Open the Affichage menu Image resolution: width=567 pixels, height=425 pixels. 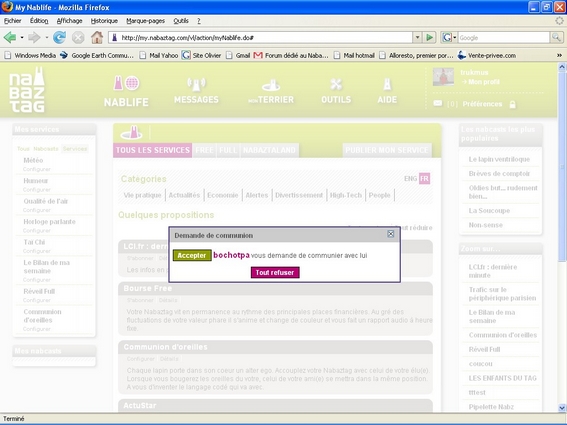[x=69, y=21]
